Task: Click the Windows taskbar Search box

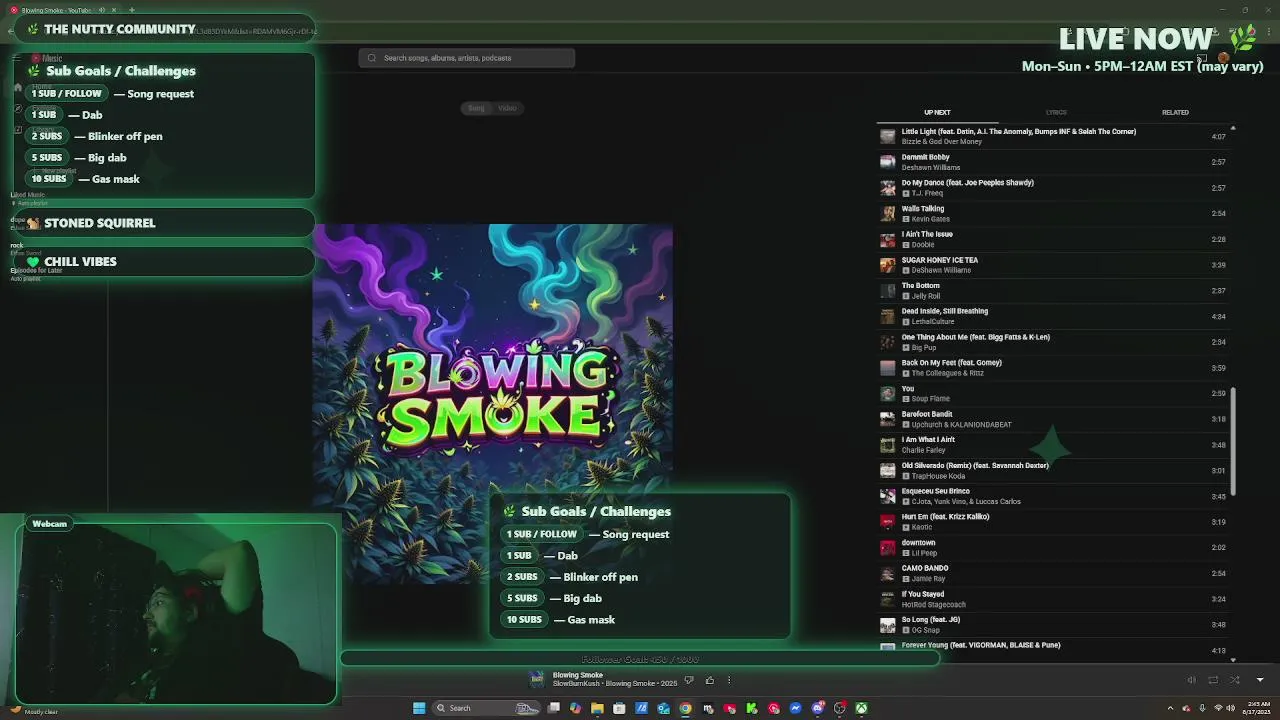Action: [486, 708]
